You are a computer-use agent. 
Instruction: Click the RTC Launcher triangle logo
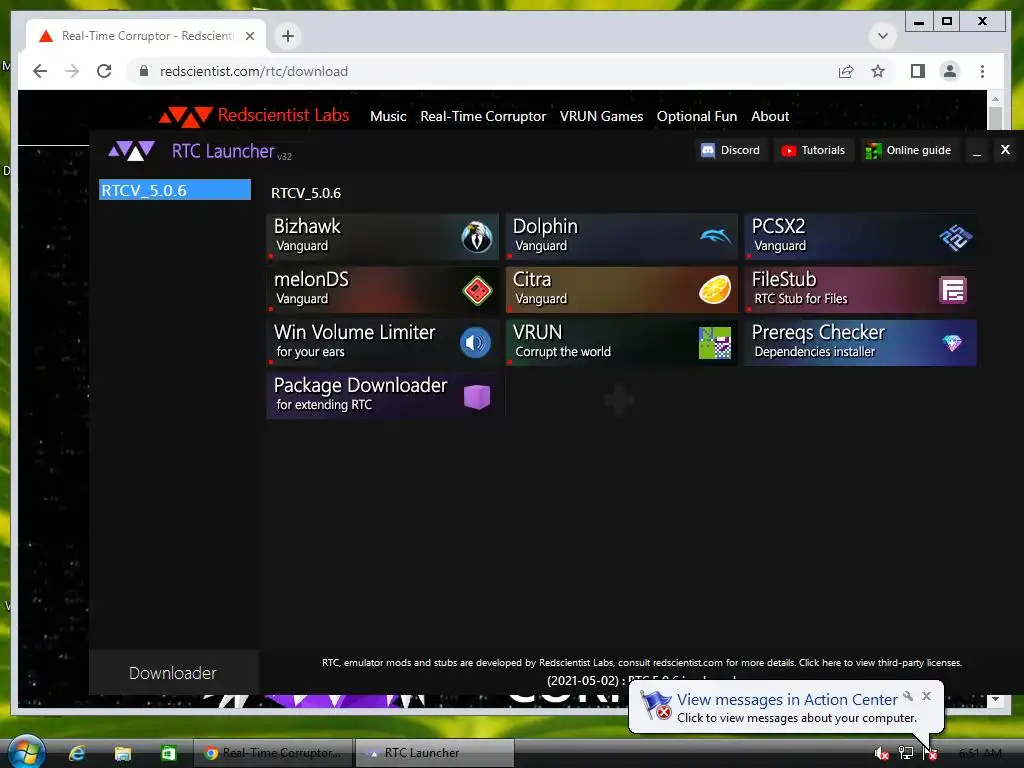click(x=131, y=151)
